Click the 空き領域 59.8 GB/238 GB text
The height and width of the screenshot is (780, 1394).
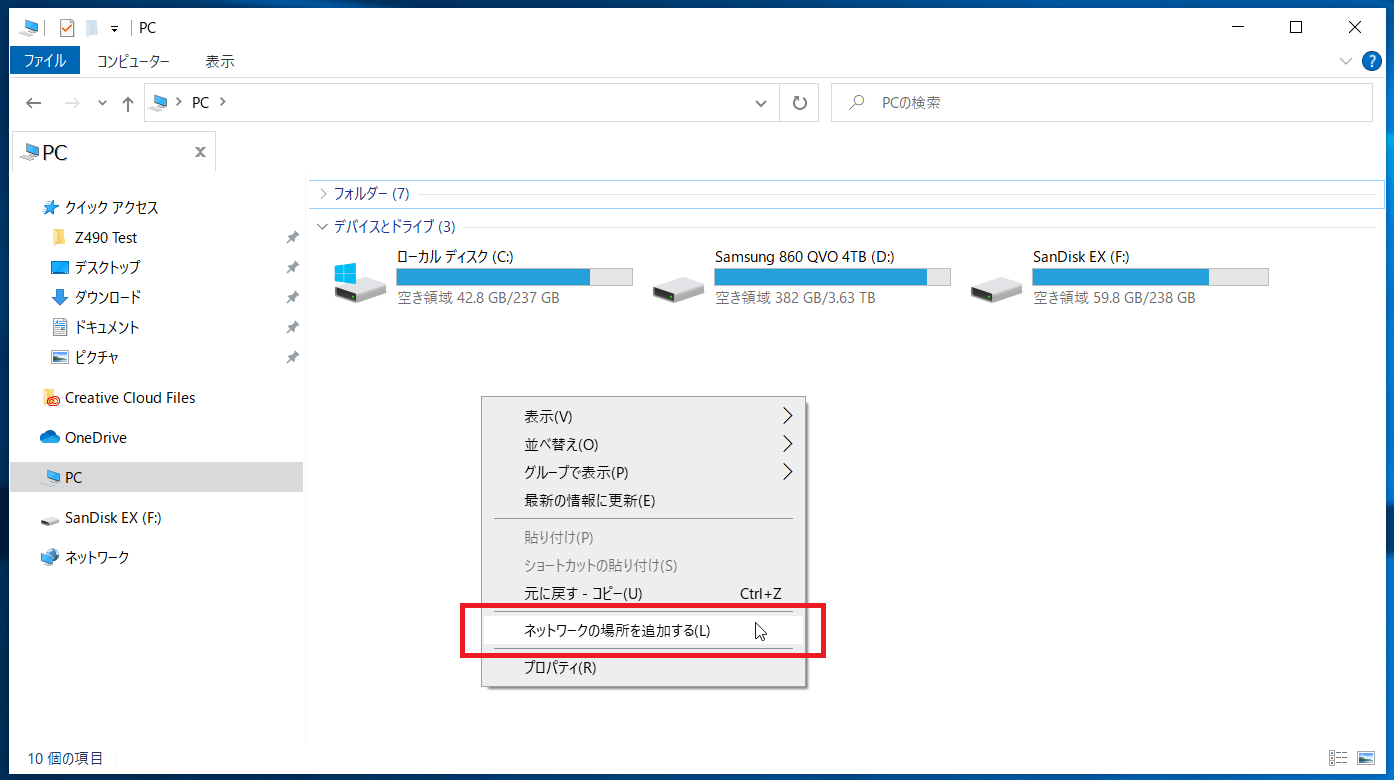click(1114, 298)
